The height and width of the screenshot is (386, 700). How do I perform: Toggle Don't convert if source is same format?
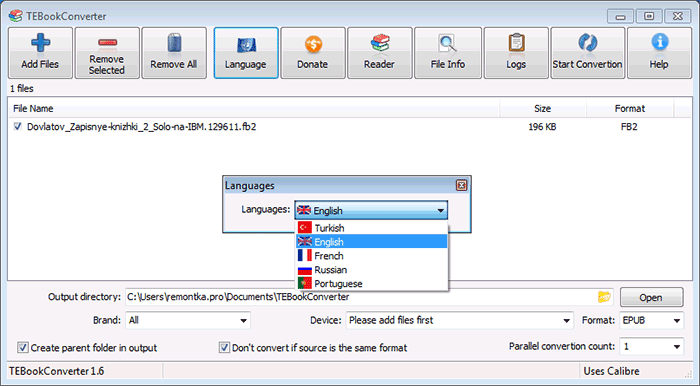tap(224, 347)
